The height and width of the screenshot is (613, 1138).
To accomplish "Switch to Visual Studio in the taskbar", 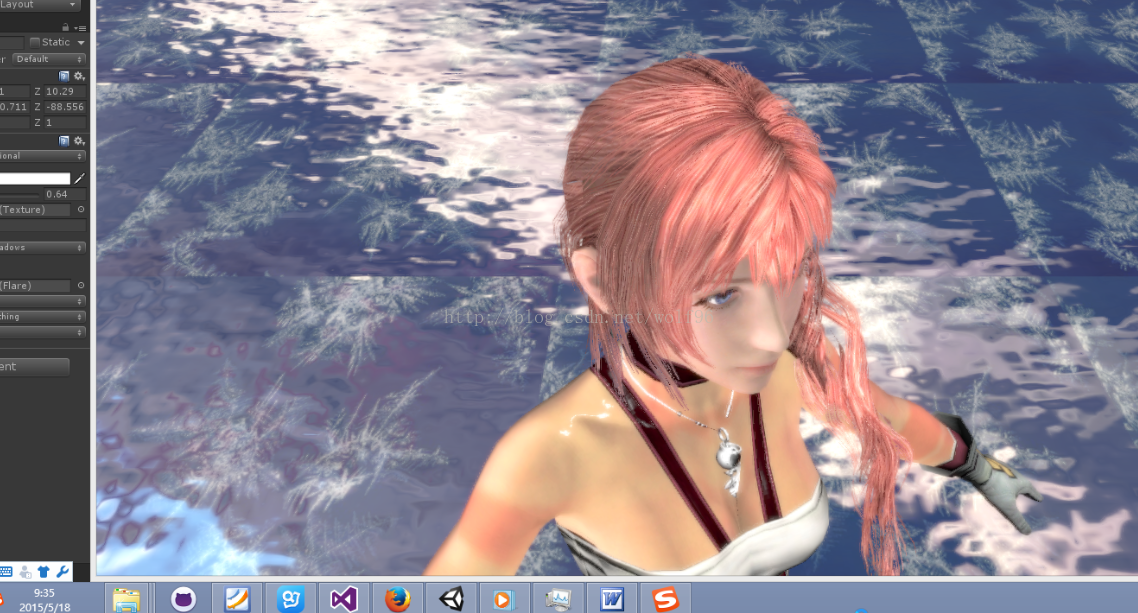I will click(x=343, y=599).
